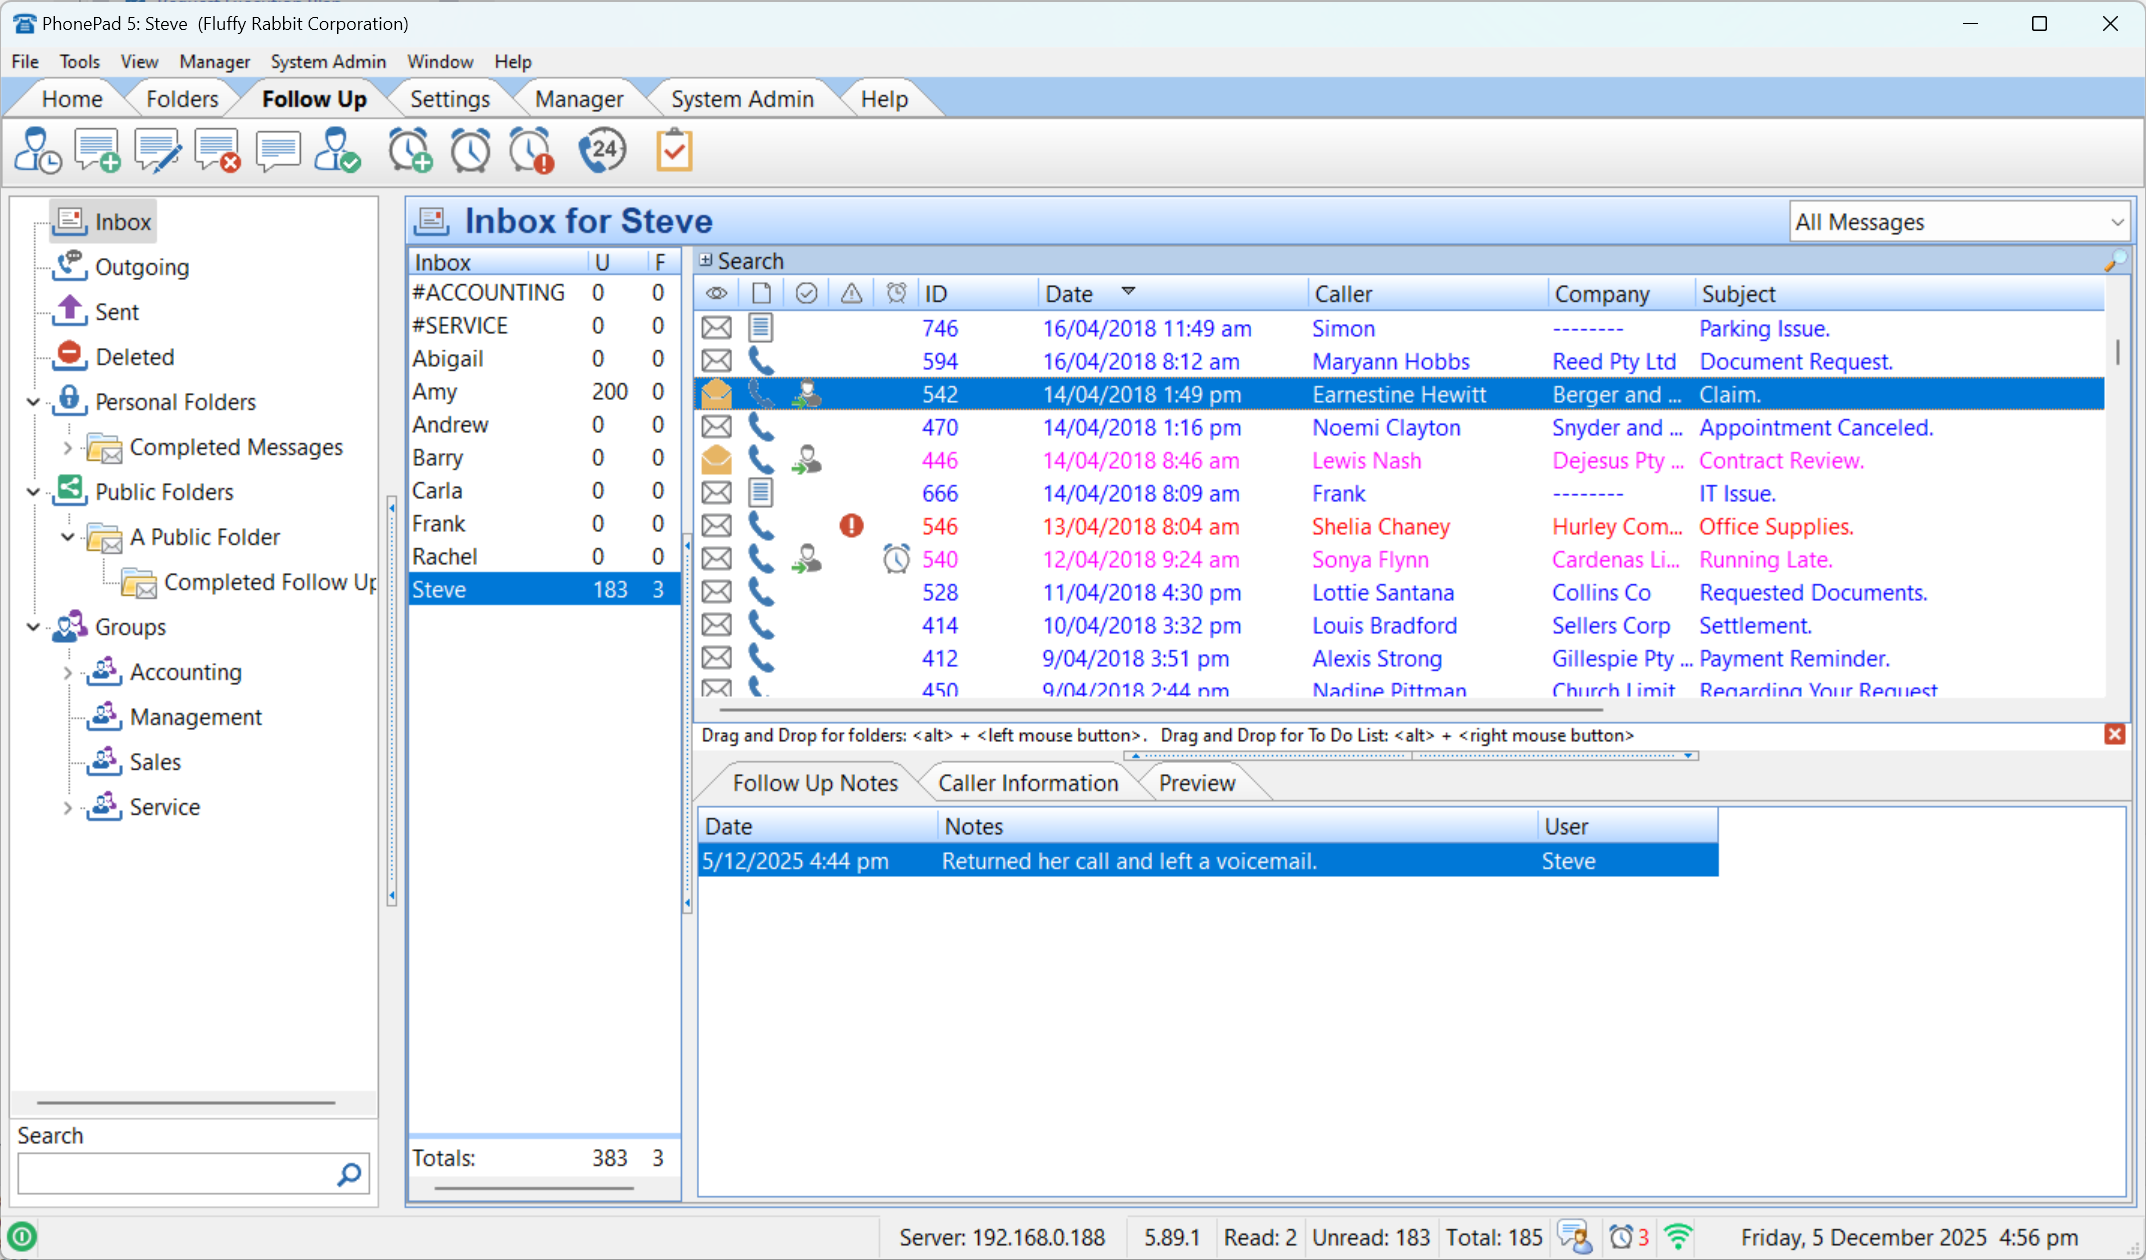Click the alarm clock with red alert icon

pyautogui.click(x=531, y=151)
